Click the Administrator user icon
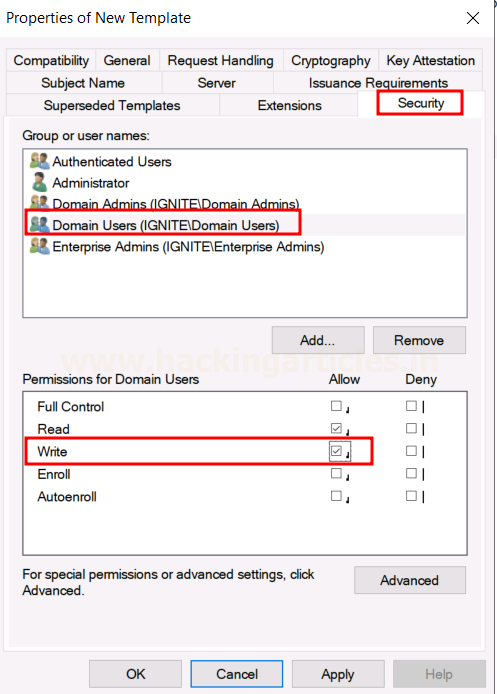The image size is (497, 694). point(39,182)
